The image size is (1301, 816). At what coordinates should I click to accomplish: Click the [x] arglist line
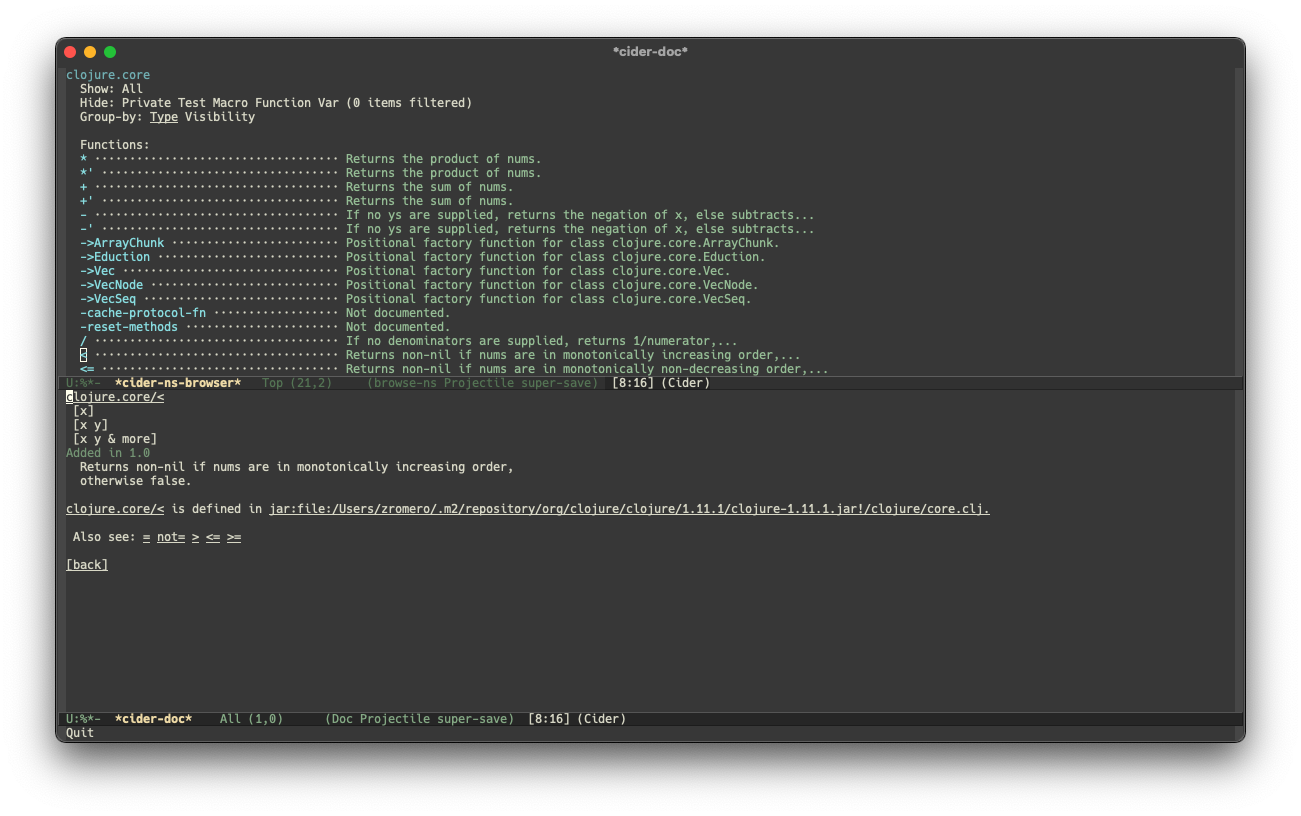click(84, 411)
